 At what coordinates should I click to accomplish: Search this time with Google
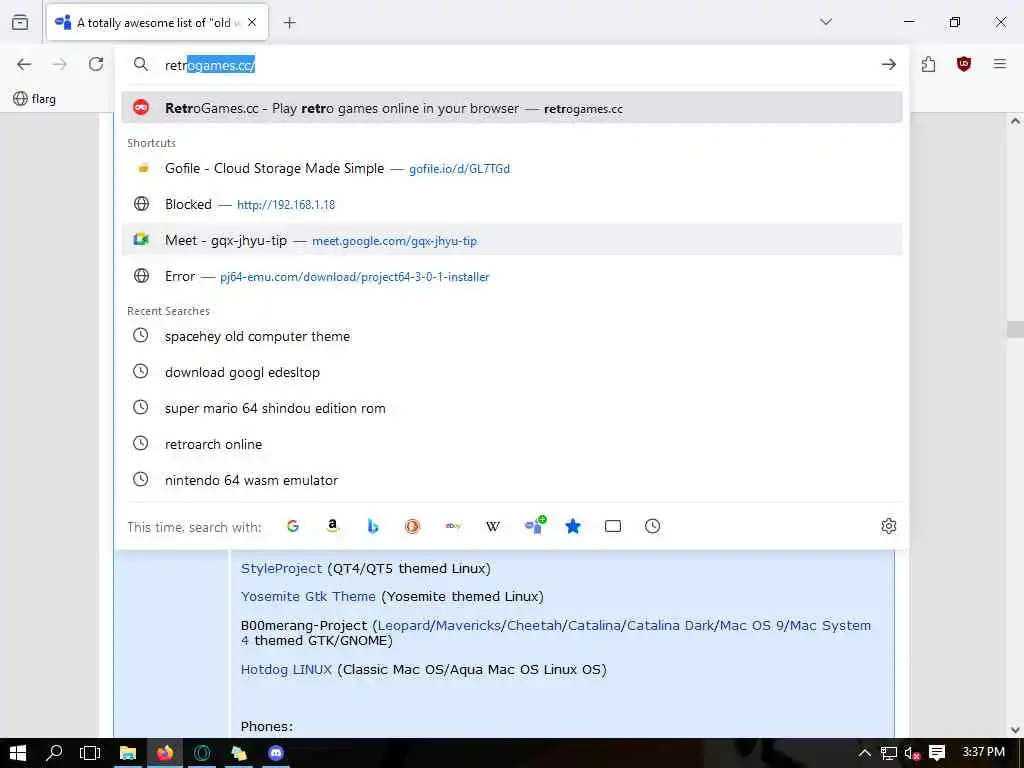(x=293, y=526)
